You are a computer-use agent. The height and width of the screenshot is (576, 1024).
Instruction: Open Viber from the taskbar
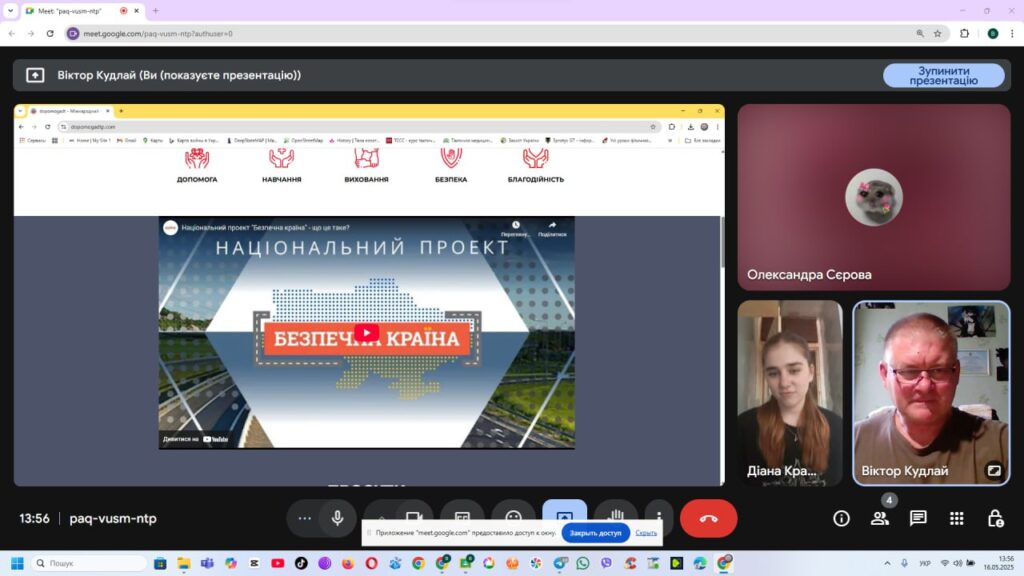pyautogui.click(x=607, y=563)
